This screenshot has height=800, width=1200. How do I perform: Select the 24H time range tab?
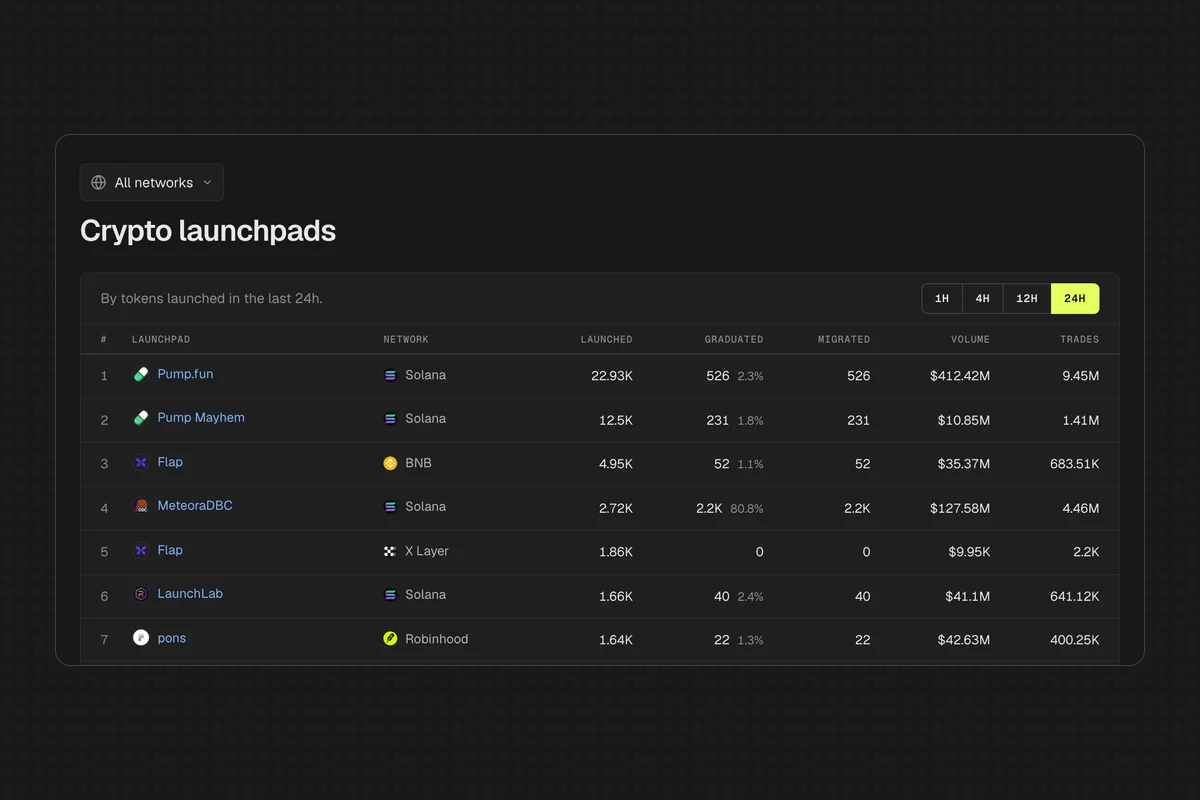pyautogui.click(x=1075, y=299)
